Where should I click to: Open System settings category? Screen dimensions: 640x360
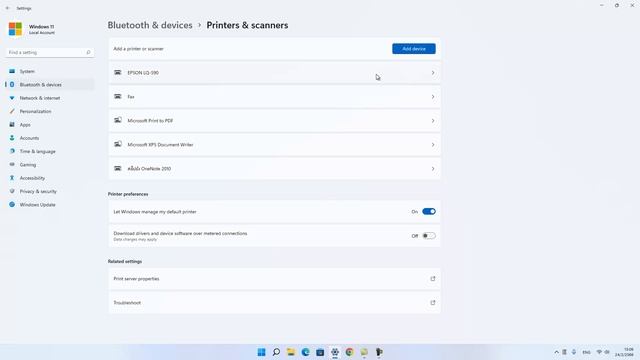[49, 71]
